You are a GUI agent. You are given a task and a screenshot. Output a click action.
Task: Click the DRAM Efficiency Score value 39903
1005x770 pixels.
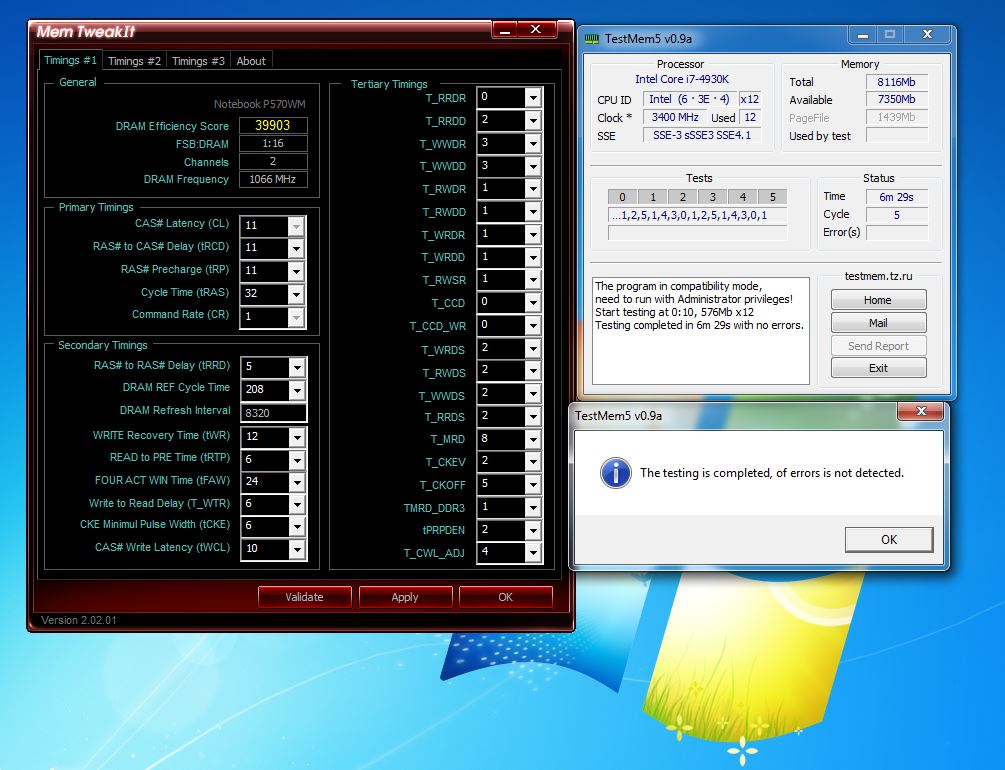[273, 126]
